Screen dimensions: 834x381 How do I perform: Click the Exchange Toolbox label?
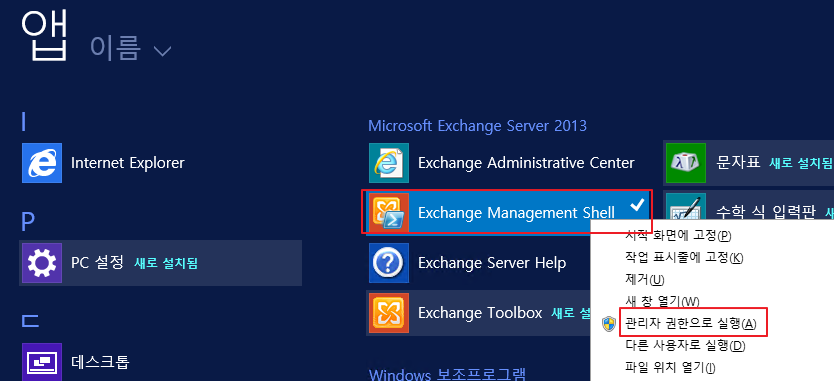coord(480,312)
